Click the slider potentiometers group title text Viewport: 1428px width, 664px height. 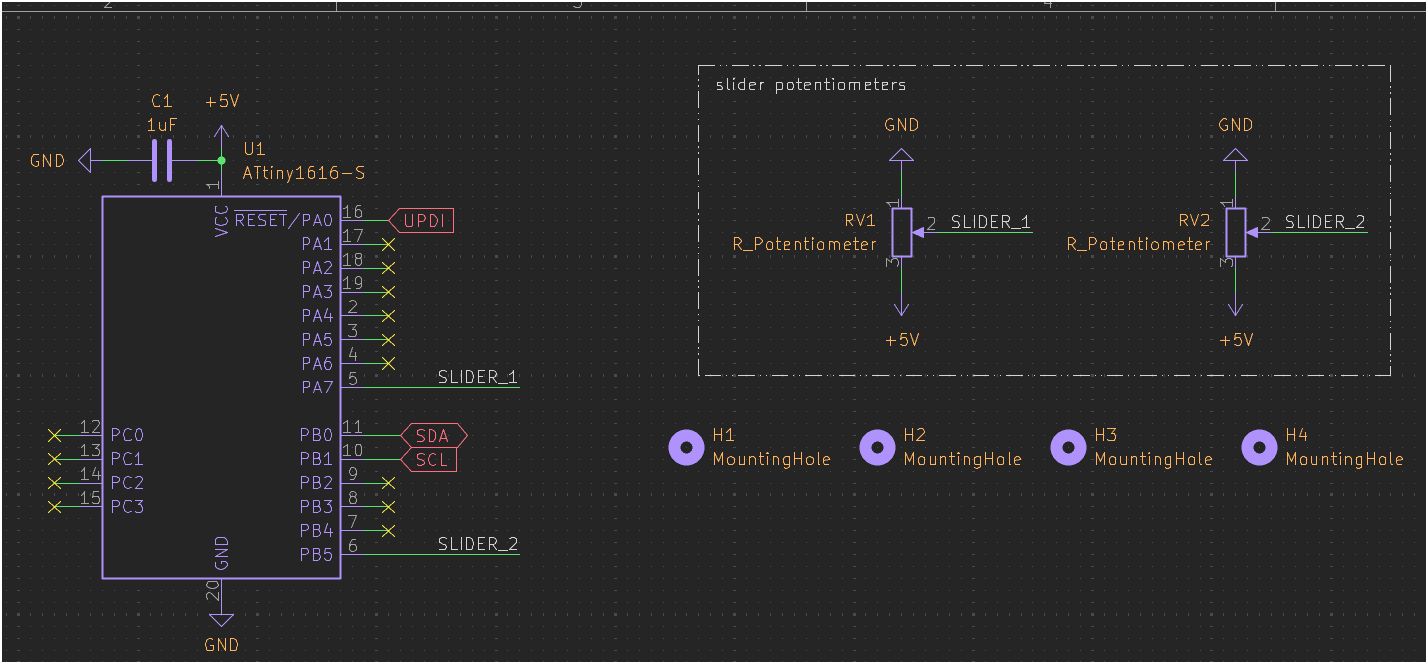click(x=810, y=85)
